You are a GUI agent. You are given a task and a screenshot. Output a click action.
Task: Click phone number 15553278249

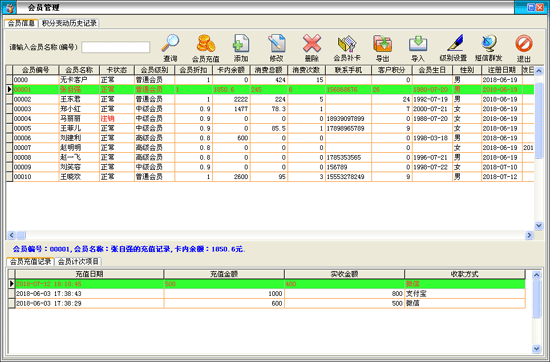(x=346, y=177)
